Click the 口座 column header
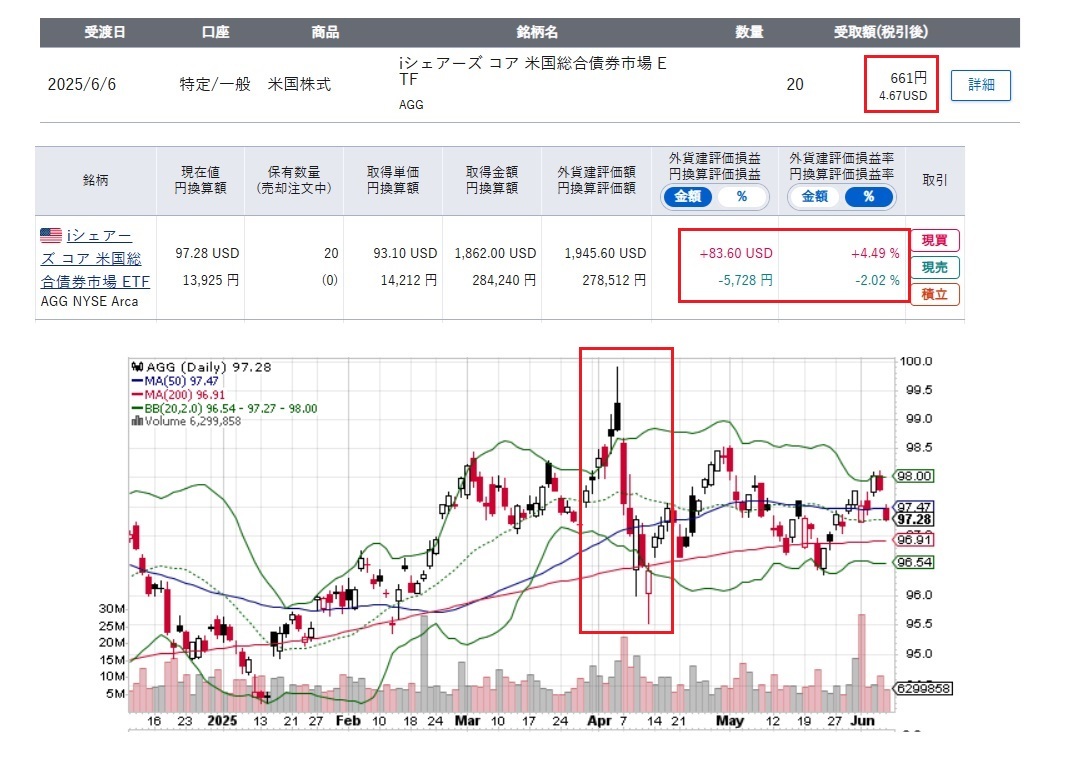 (215, 32)
